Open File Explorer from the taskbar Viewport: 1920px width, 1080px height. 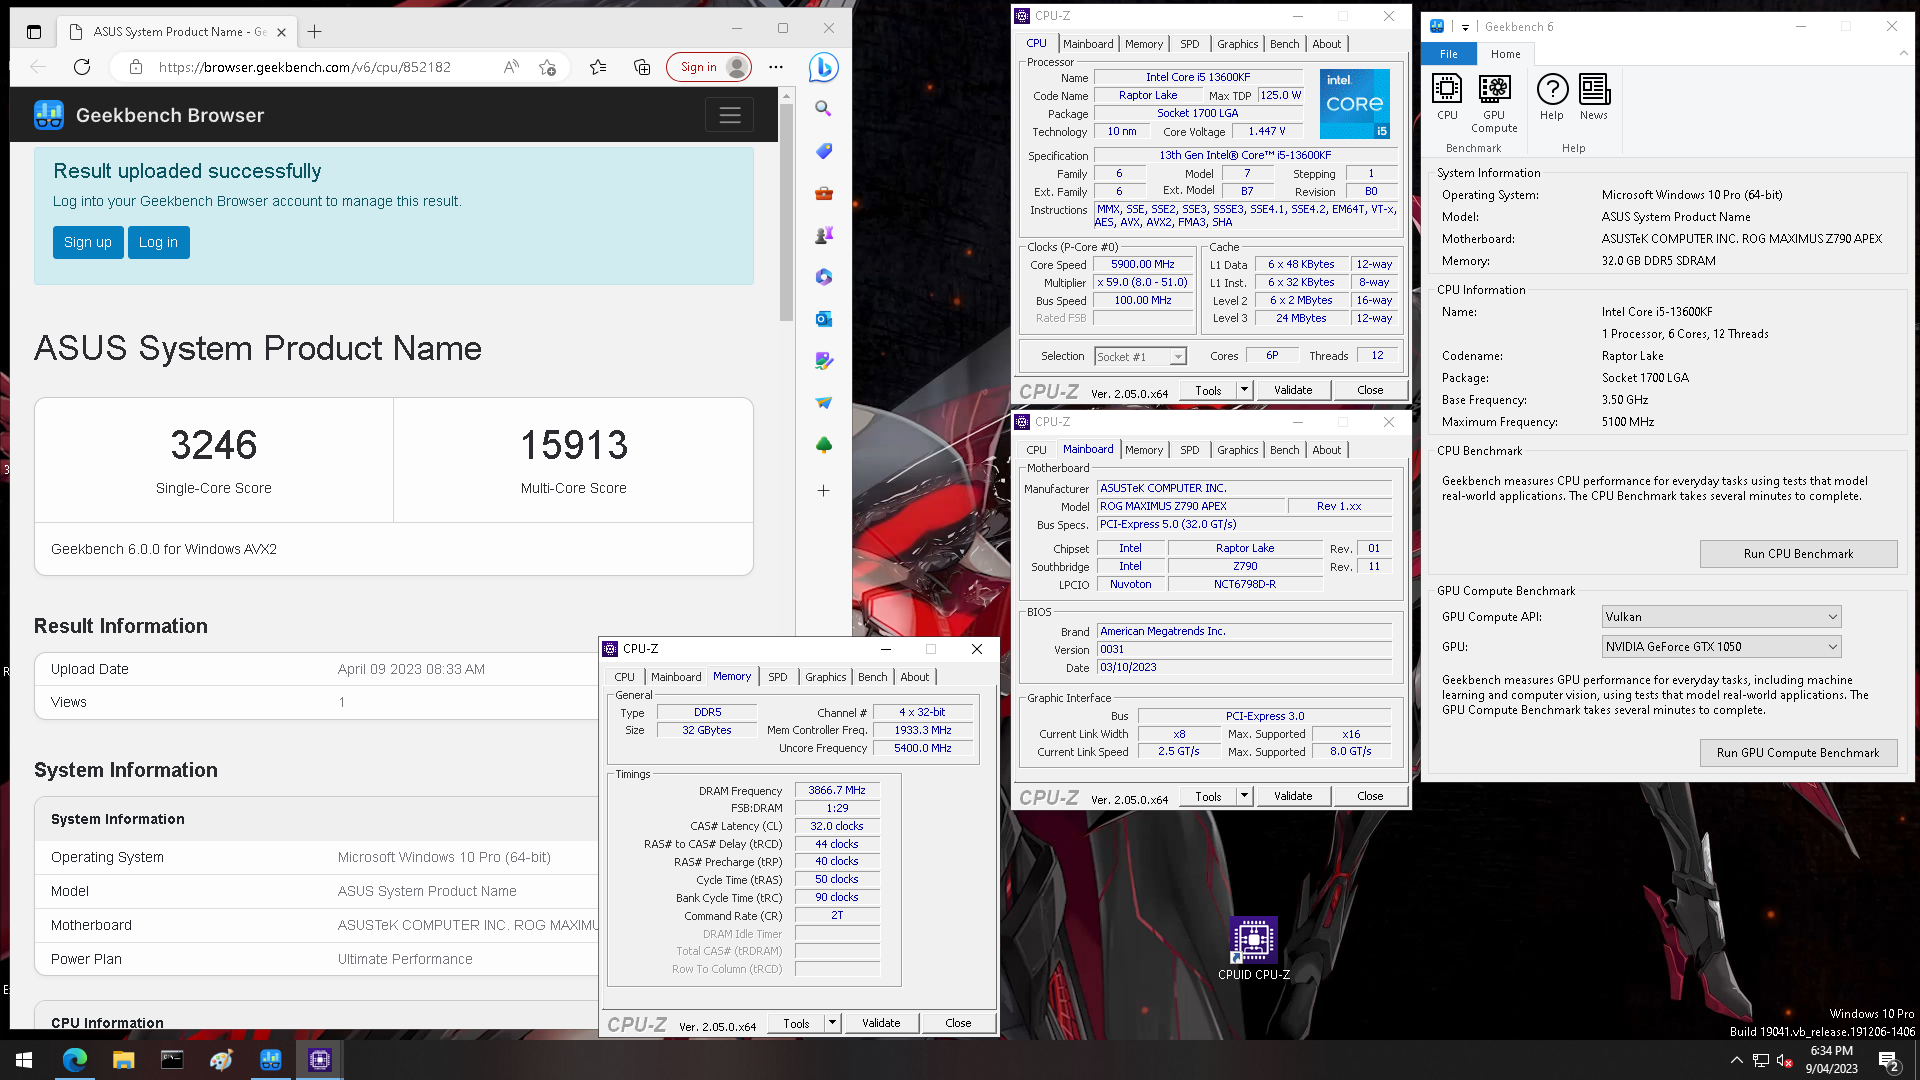coord(123,1060)
